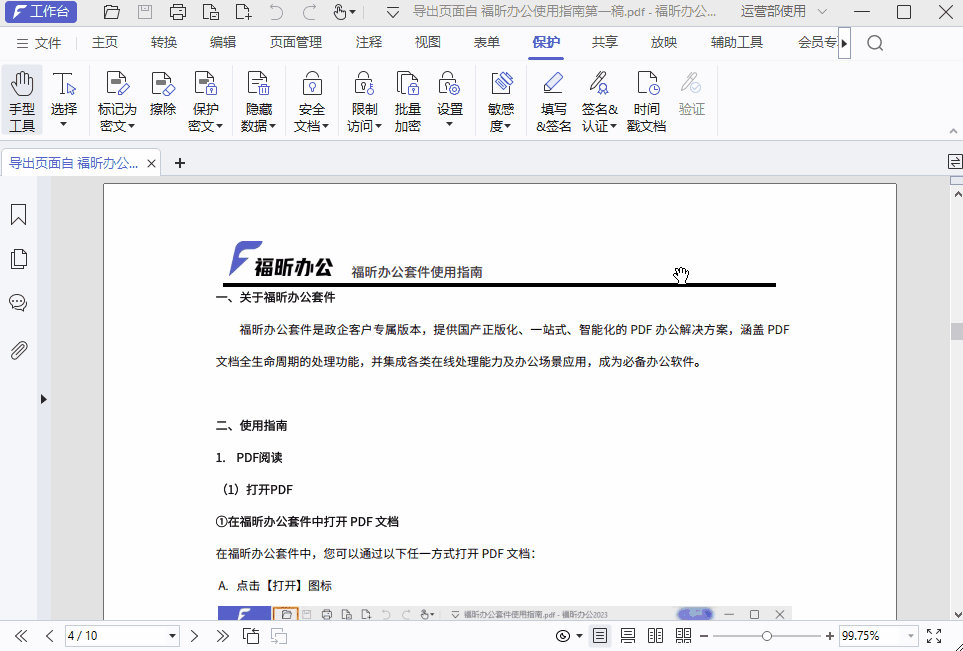
Task: Enable facing pages view mode
Action: [x=655, y=636]
